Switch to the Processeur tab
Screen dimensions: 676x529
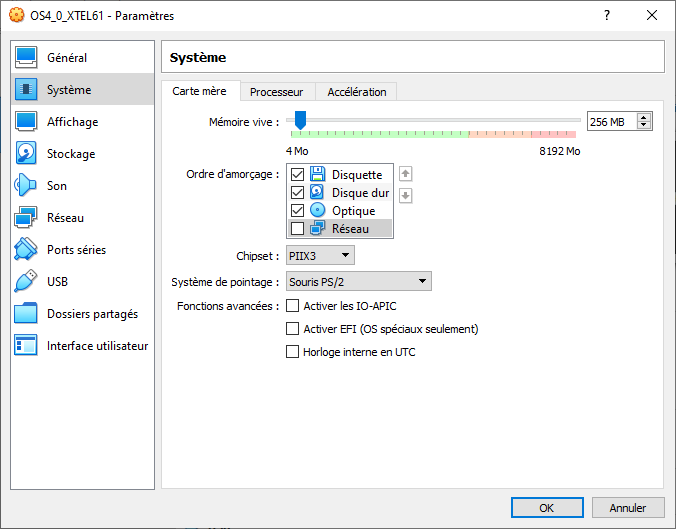276,92
